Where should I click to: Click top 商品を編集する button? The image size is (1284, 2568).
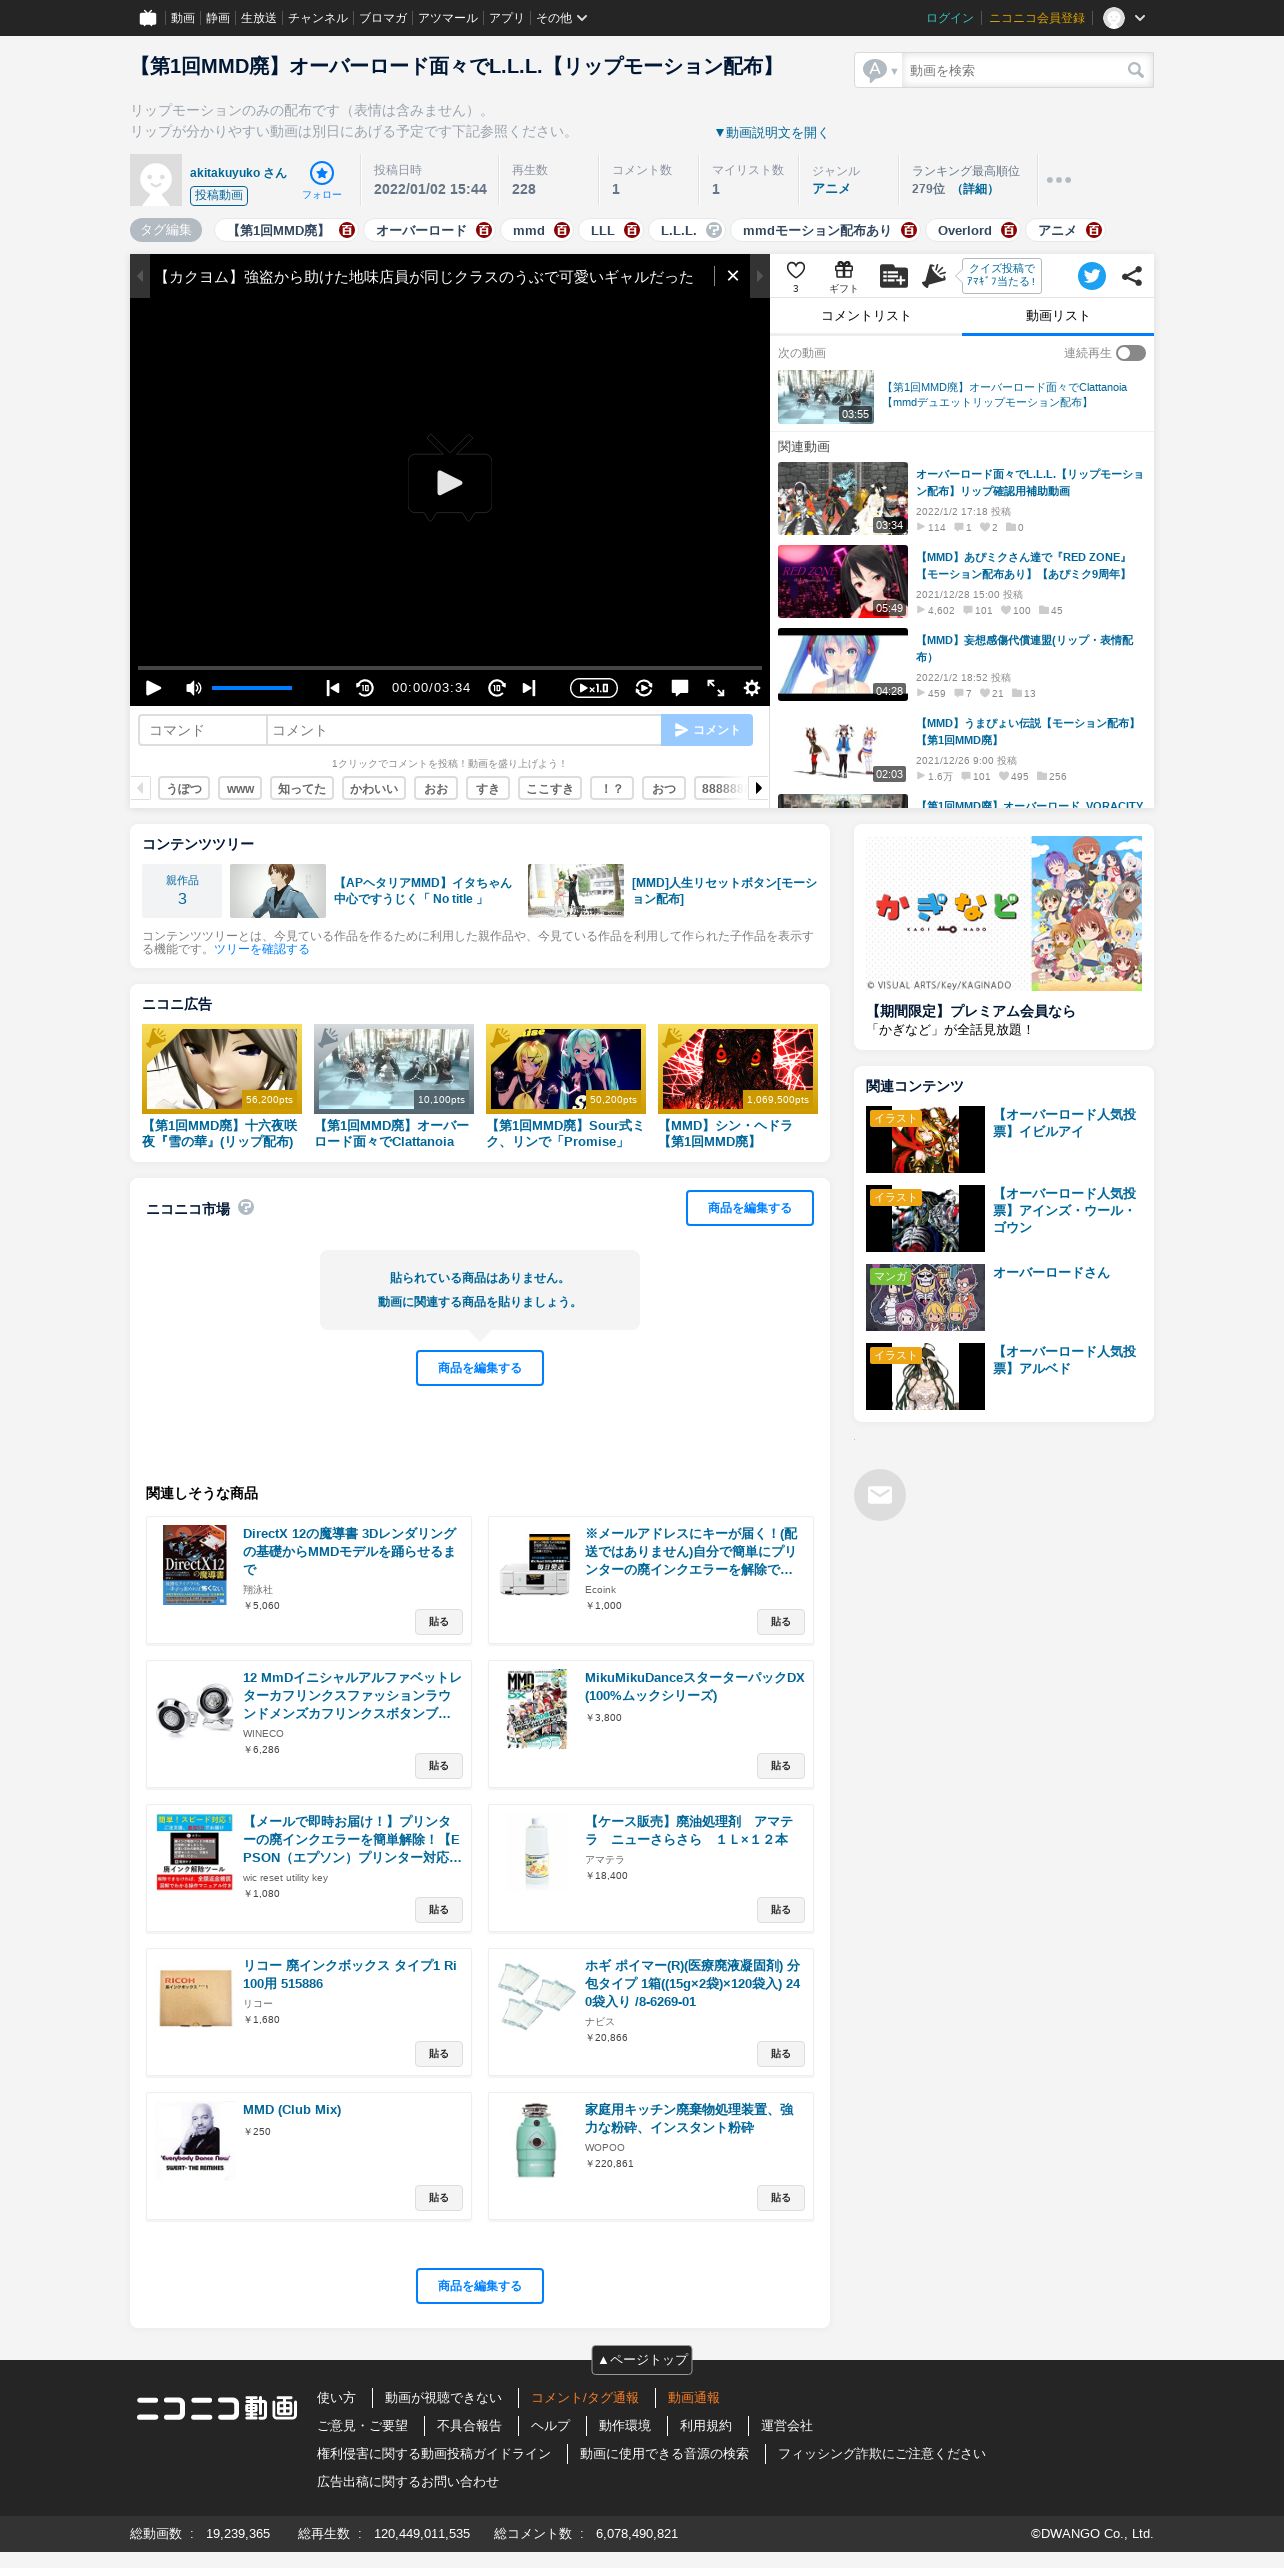point(750,1208)
